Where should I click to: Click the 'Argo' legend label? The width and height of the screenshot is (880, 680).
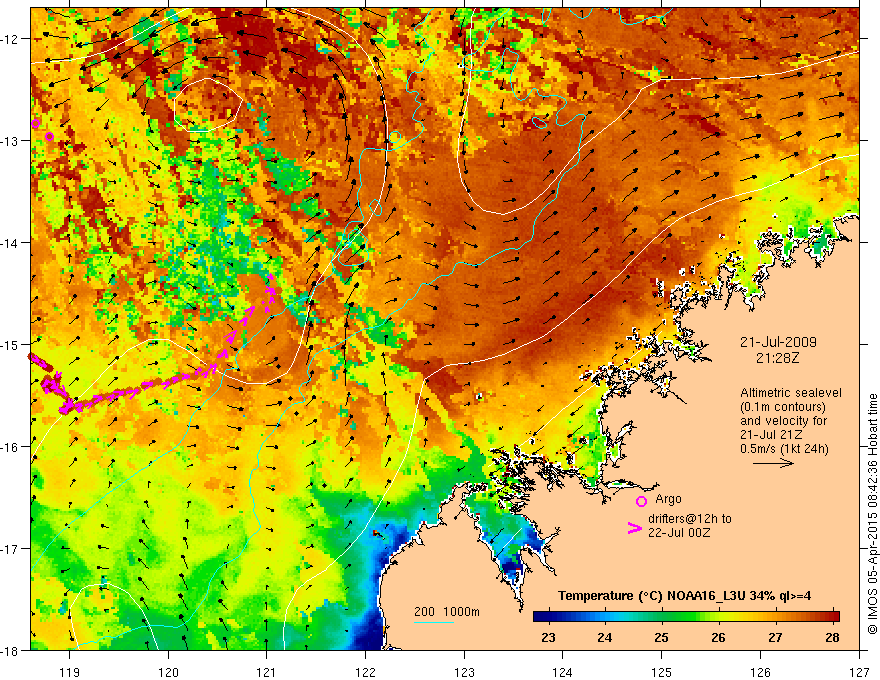click(x=668, y=499)
